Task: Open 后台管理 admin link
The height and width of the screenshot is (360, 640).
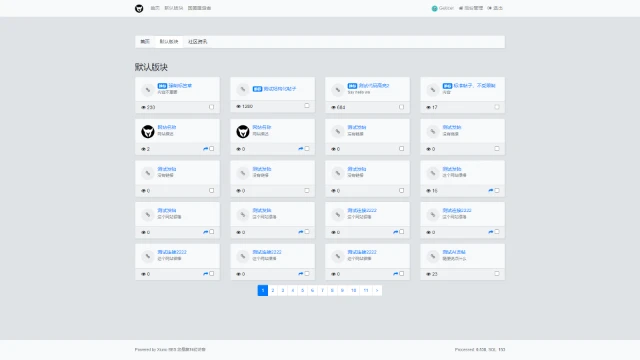Action: [471, 8]
